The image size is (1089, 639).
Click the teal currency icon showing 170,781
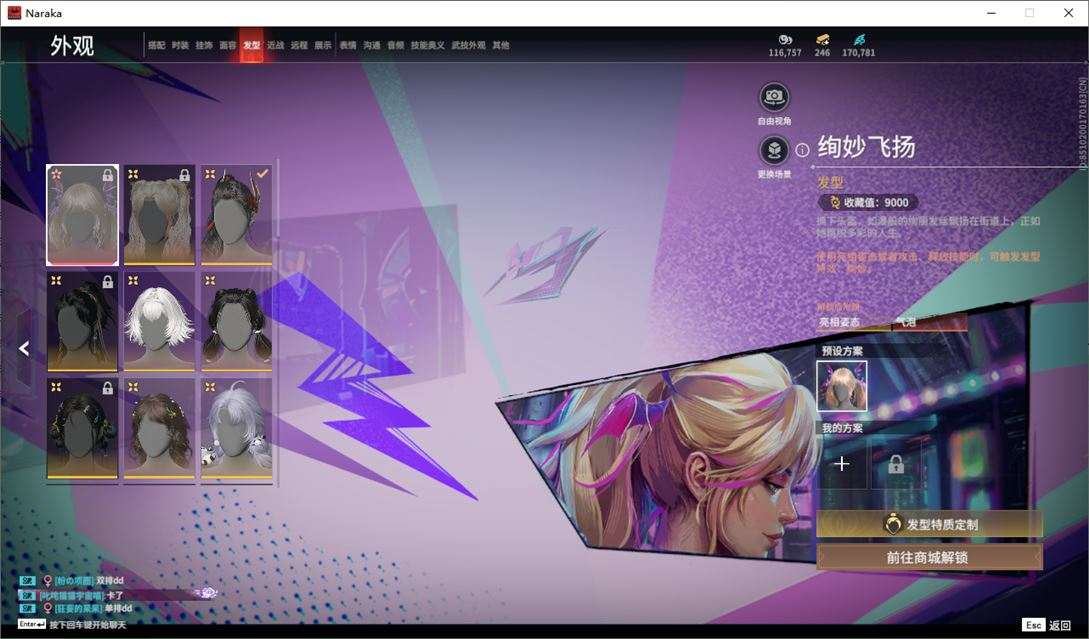coord(859,40)
